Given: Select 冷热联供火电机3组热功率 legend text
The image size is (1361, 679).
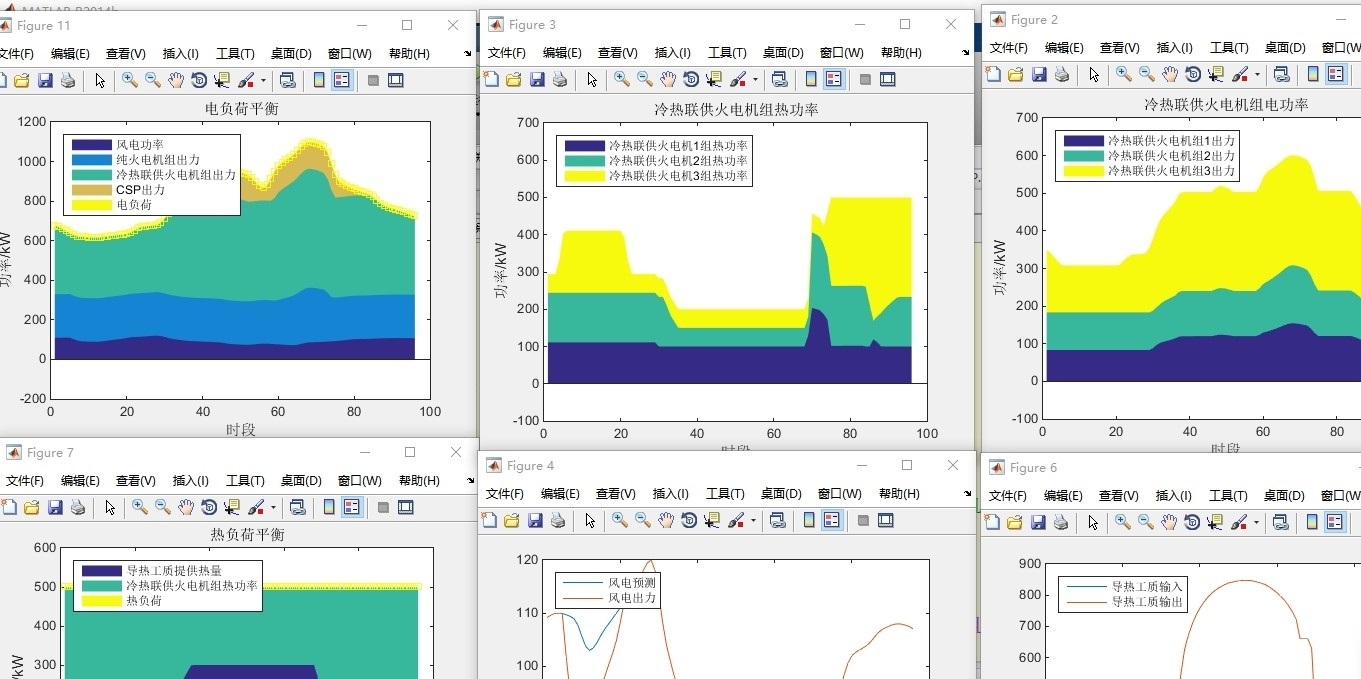Looking at the screenshot, I should point(677,176).
